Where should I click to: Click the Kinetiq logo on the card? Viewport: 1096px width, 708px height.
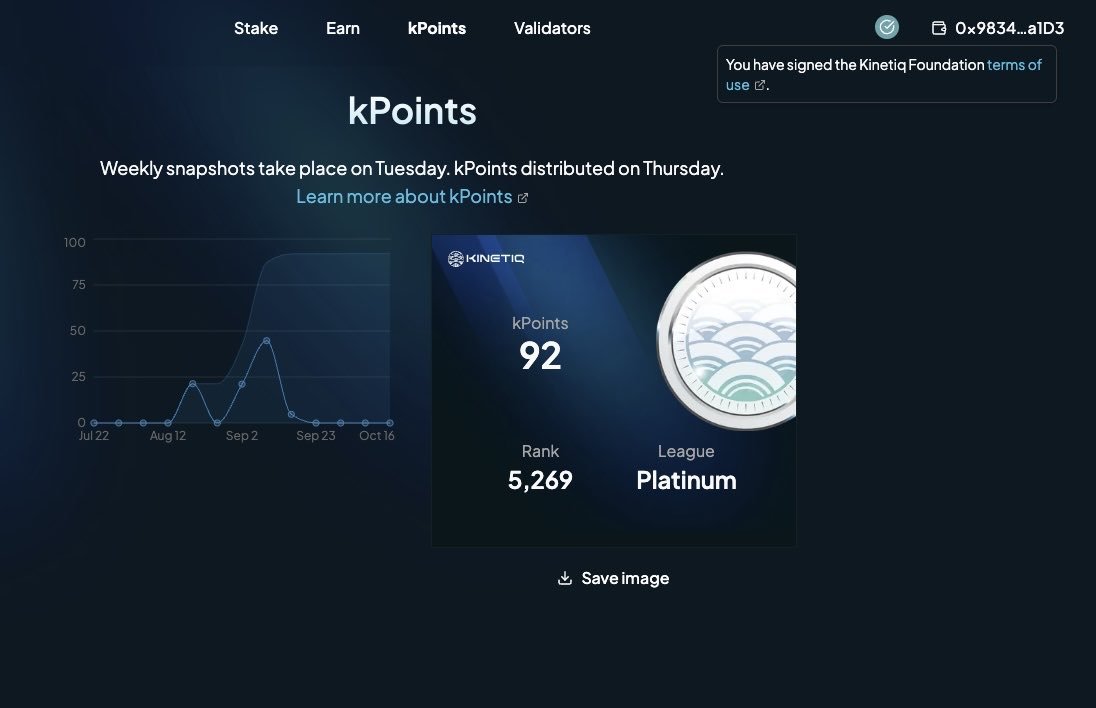486,259
